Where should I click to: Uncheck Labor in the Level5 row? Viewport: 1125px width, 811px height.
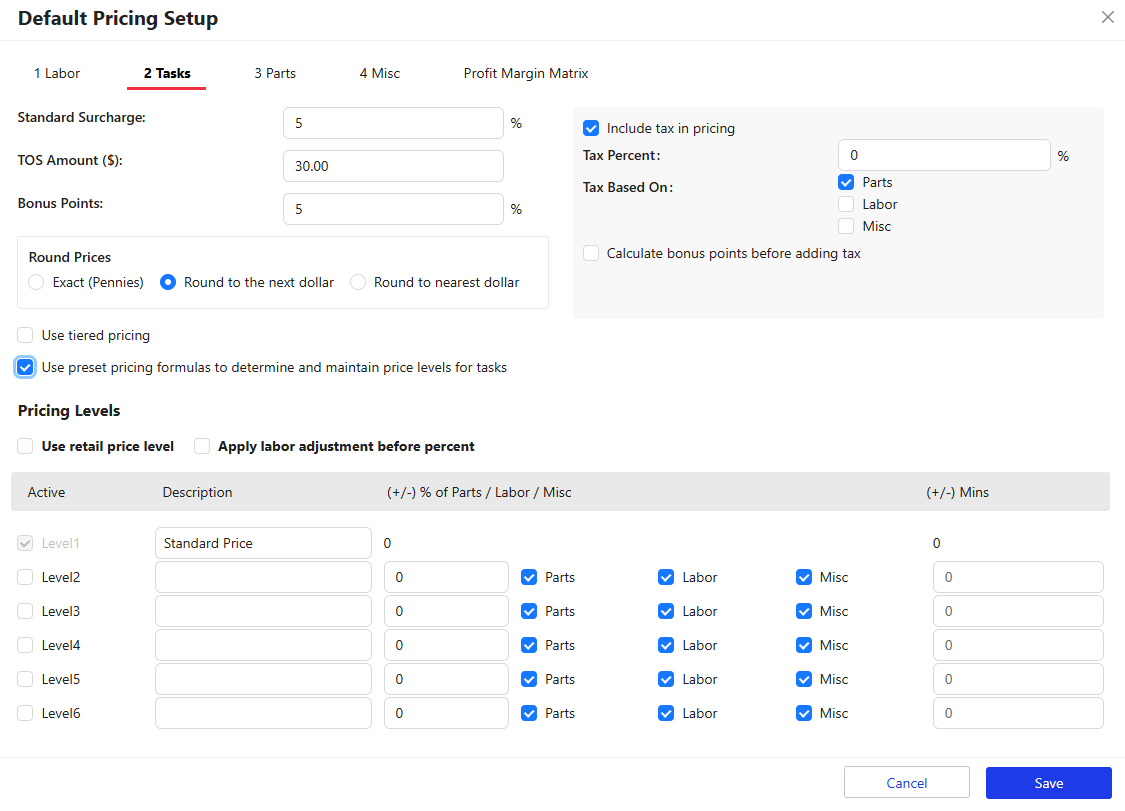(x=667, y=679)
